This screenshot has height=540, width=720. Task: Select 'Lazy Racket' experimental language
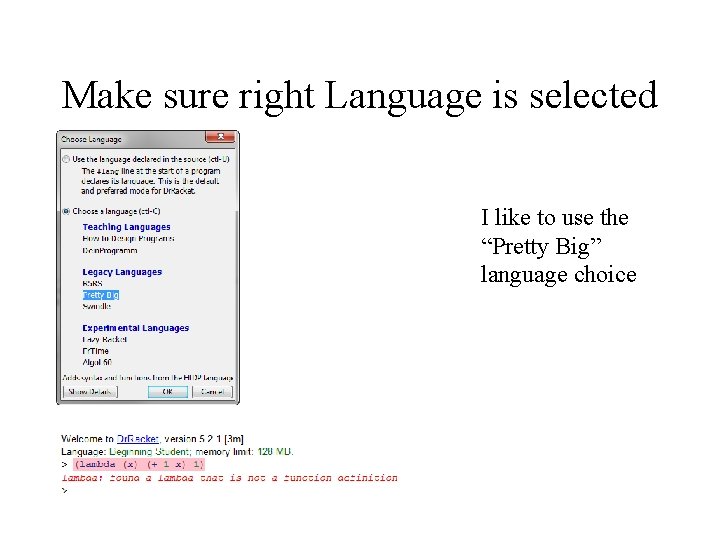pyautogui.click(x=104, y=339)
